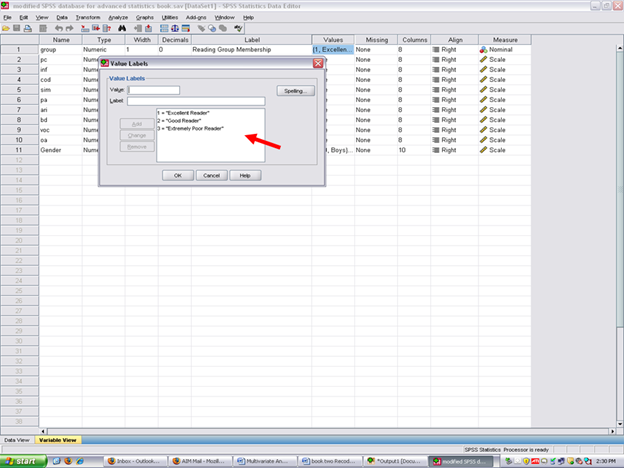Click the Spelling... button

tap(295, 91)
